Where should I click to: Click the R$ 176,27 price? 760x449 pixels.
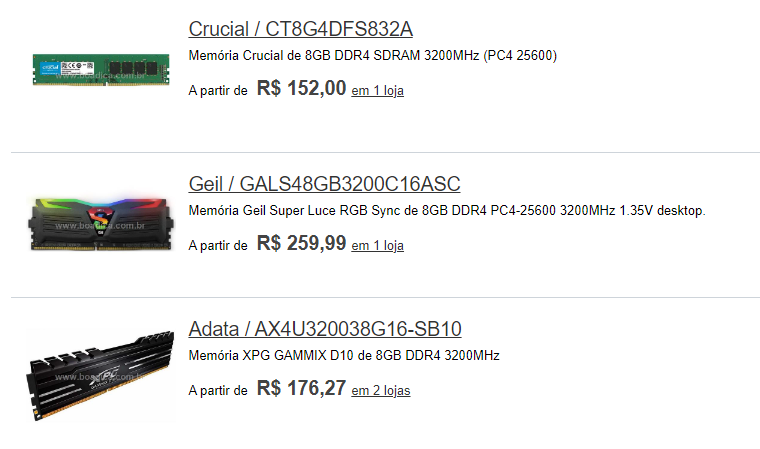[301, 388]
